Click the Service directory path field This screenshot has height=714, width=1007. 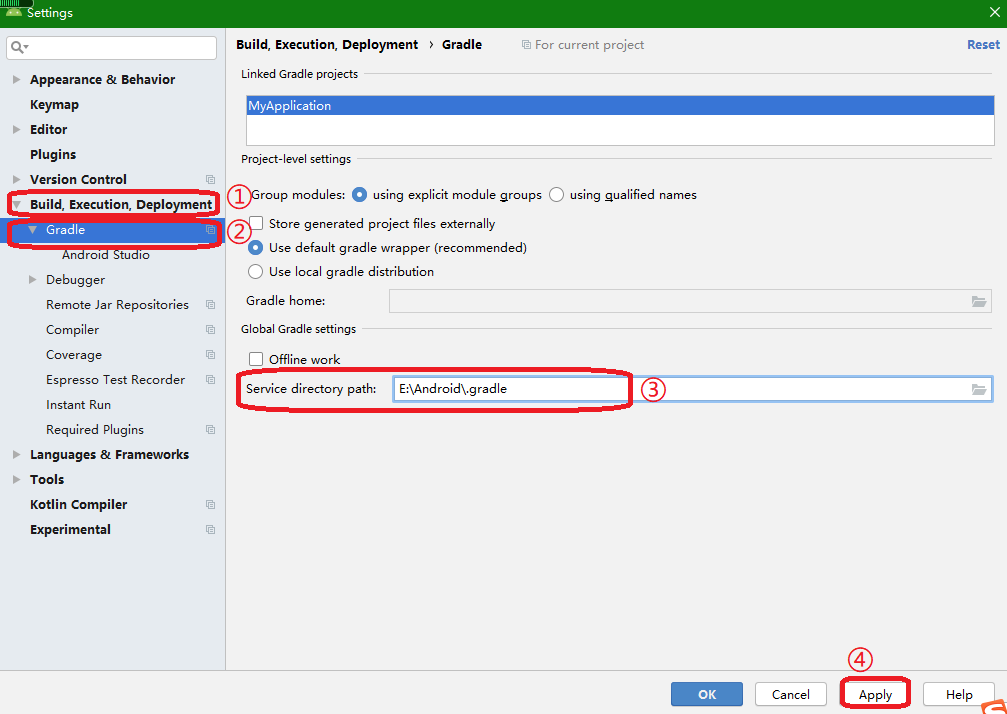pyautogui.click(x=692, y=389)
